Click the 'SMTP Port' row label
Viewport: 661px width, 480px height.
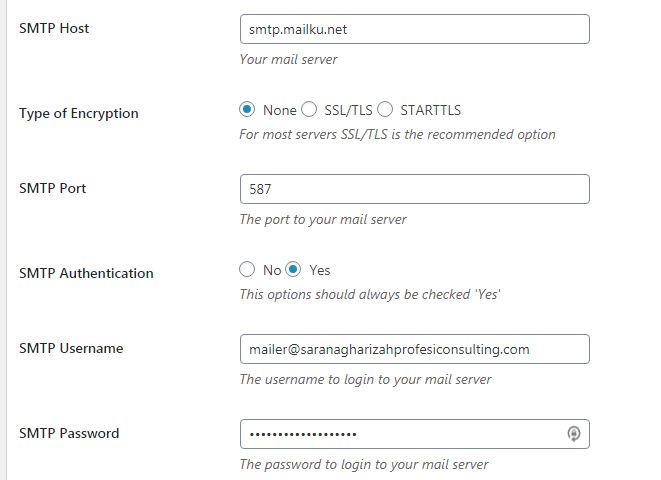pos(52,188)
